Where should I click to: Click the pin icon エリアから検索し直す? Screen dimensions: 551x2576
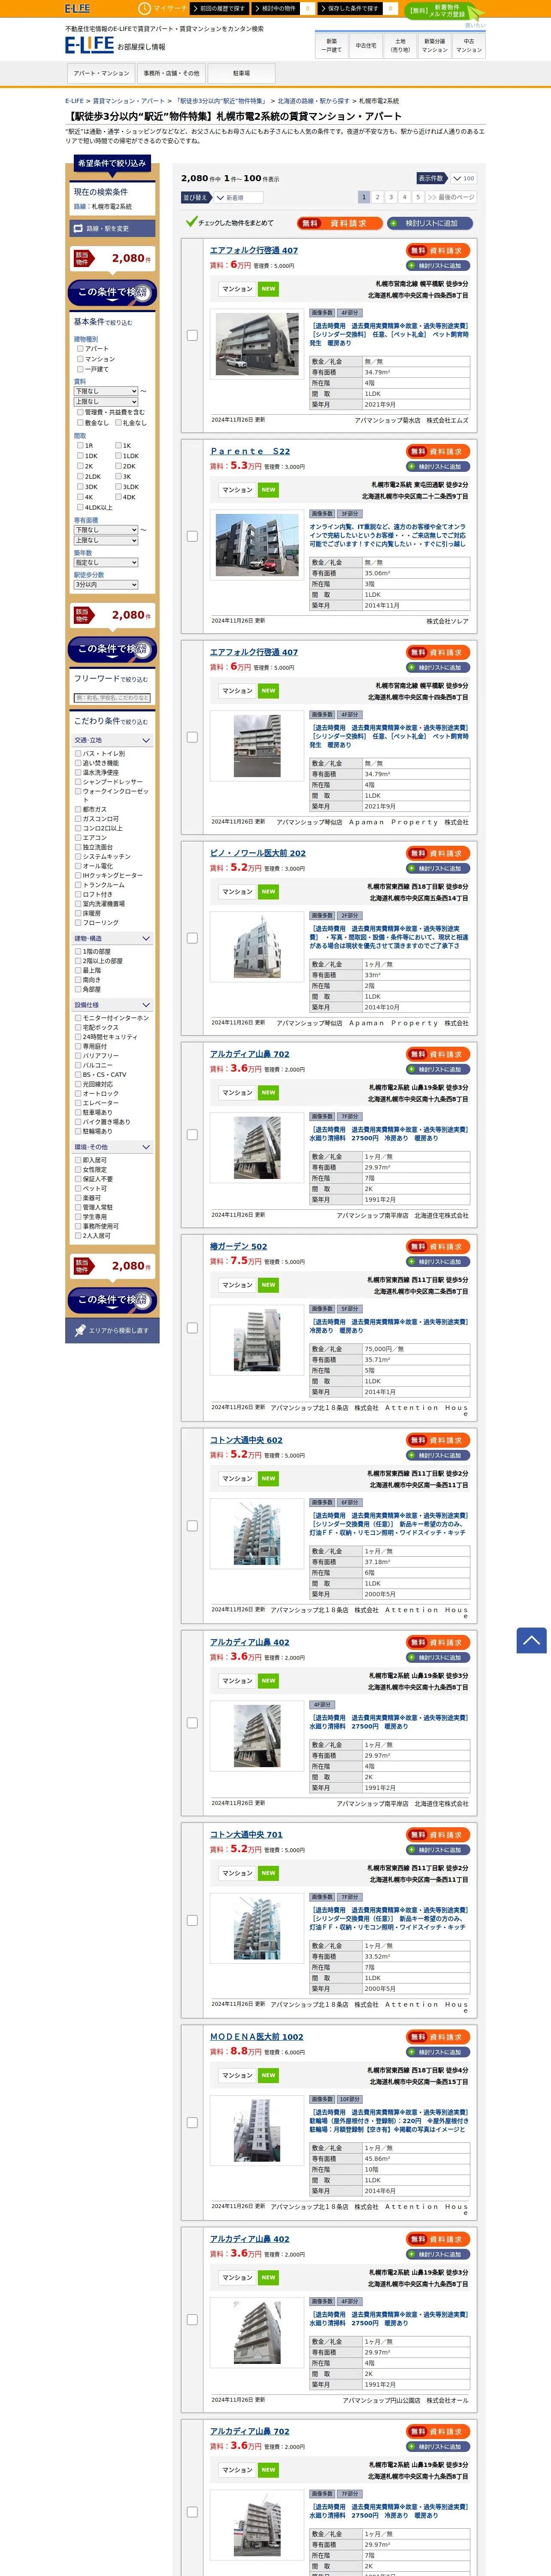click(x=80, y=1330)
